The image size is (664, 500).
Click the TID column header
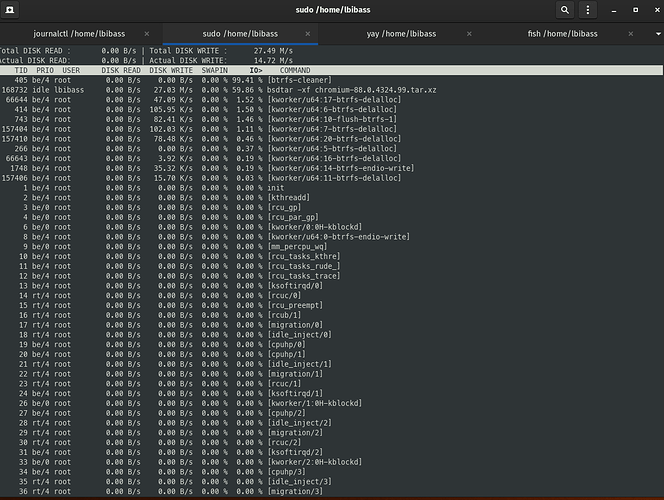(21, 70)
